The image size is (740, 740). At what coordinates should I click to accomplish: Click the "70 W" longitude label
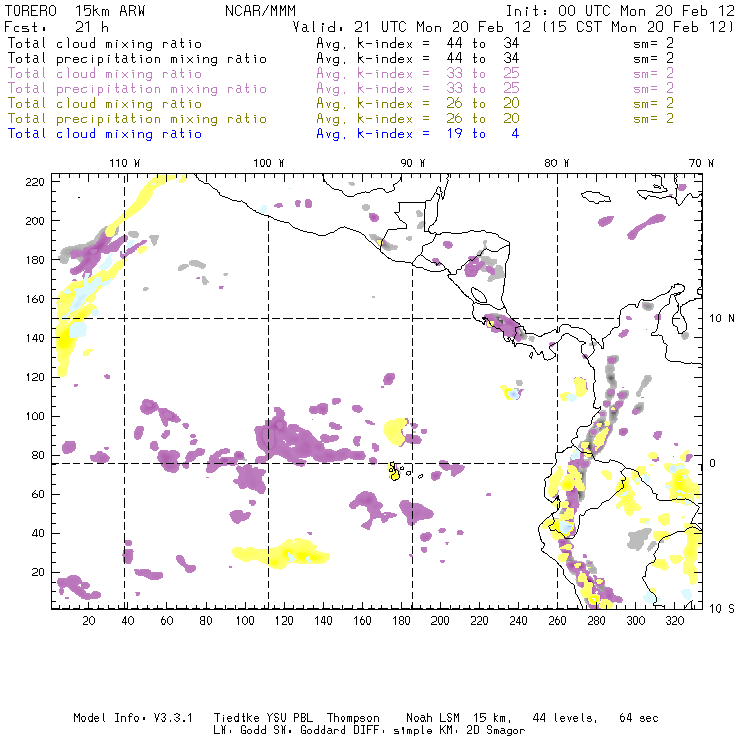(x=701, y=163)
